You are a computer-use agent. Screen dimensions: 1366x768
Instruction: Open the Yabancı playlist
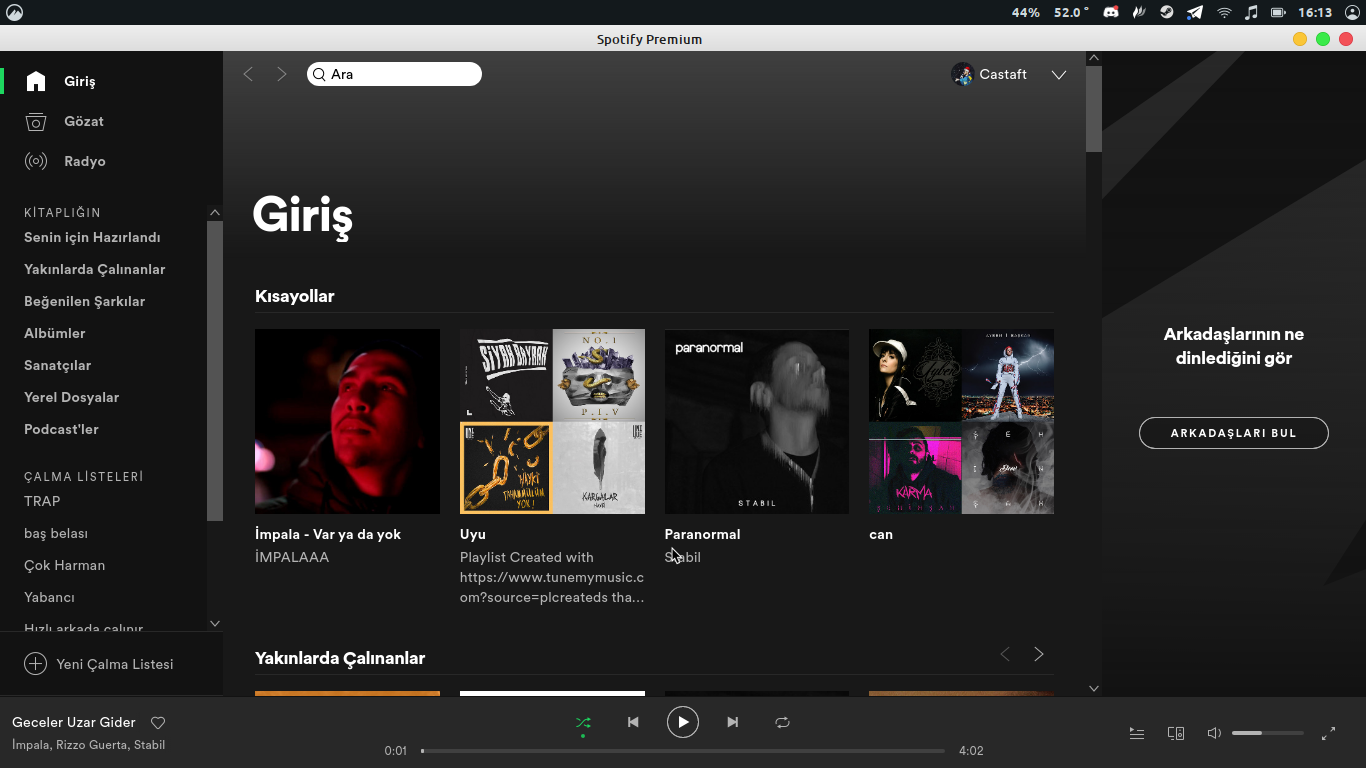point(50,597)
